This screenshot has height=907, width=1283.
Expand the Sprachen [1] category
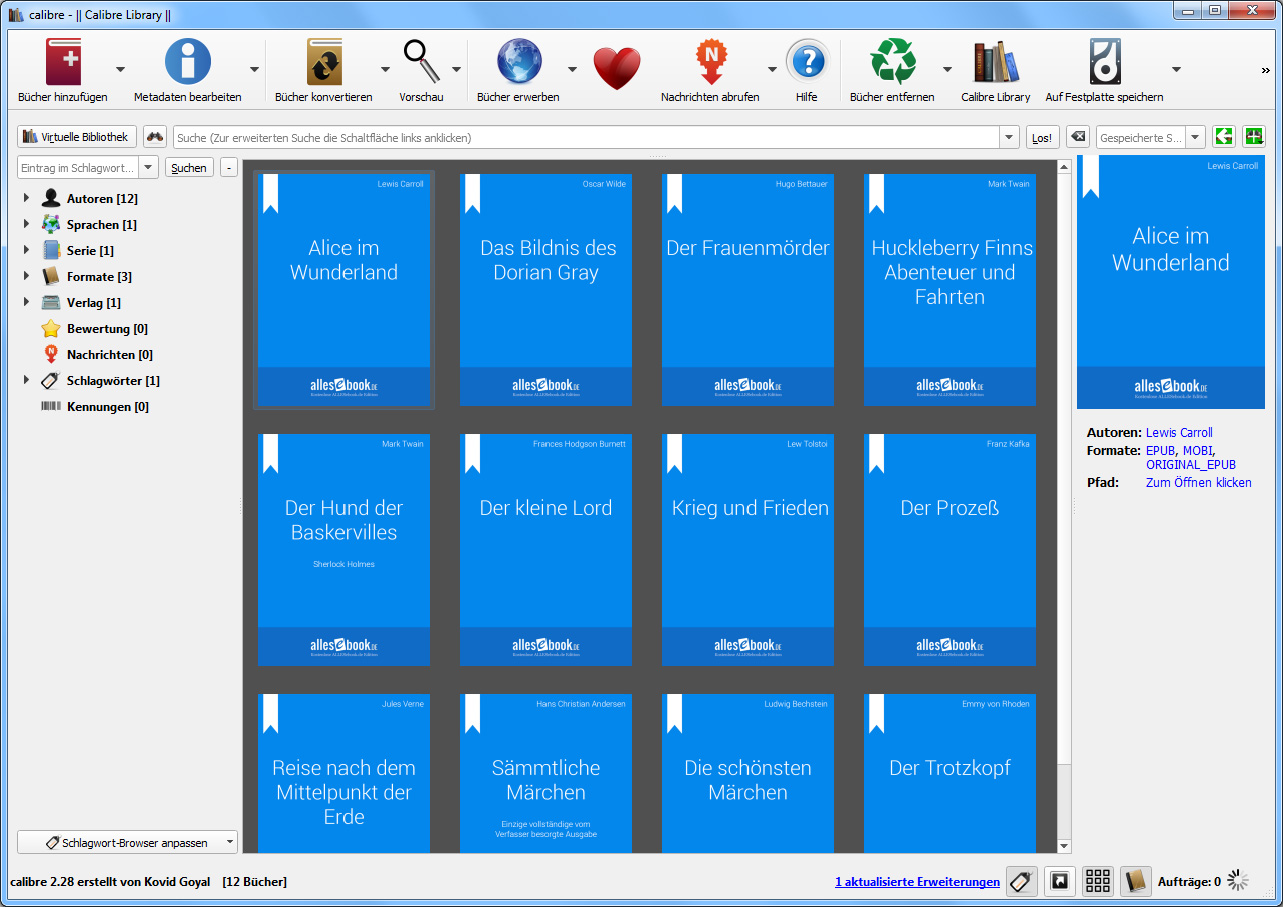click(x=26, y=224)
